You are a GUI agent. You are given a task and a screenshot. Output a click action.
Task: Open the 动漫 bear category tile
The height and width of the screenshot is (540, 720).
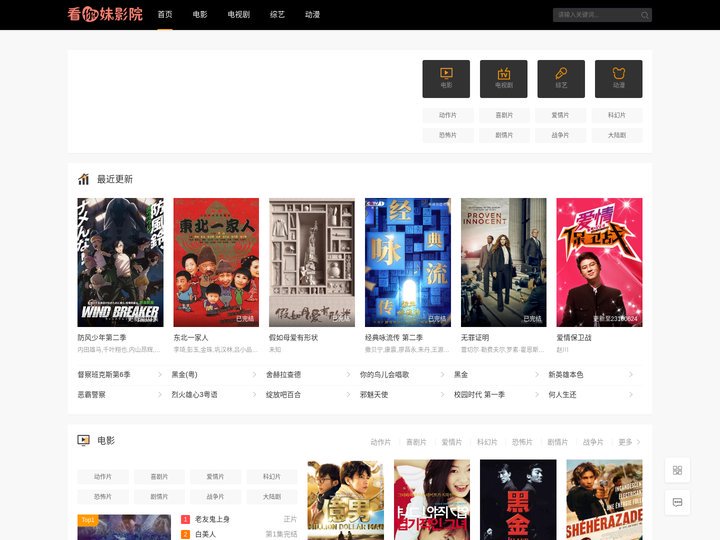tap(619, 79)
